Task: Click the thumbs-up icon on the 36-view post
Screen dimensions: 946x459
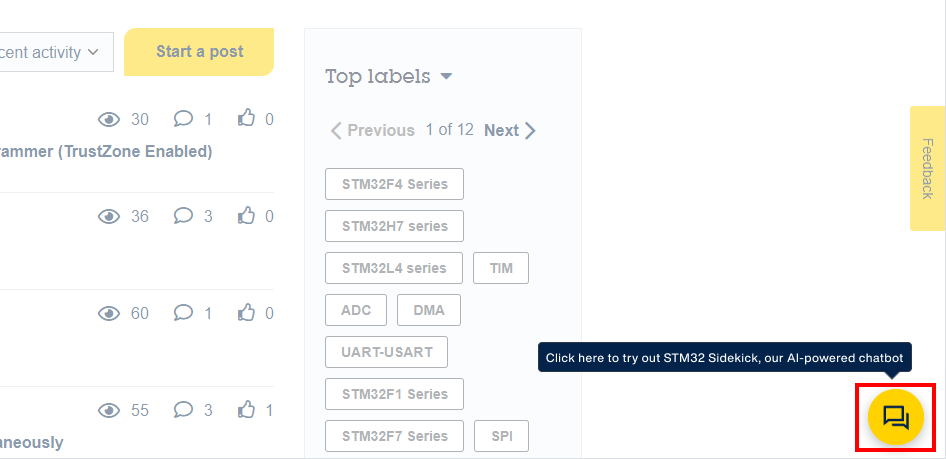Action: coord(246,216)
